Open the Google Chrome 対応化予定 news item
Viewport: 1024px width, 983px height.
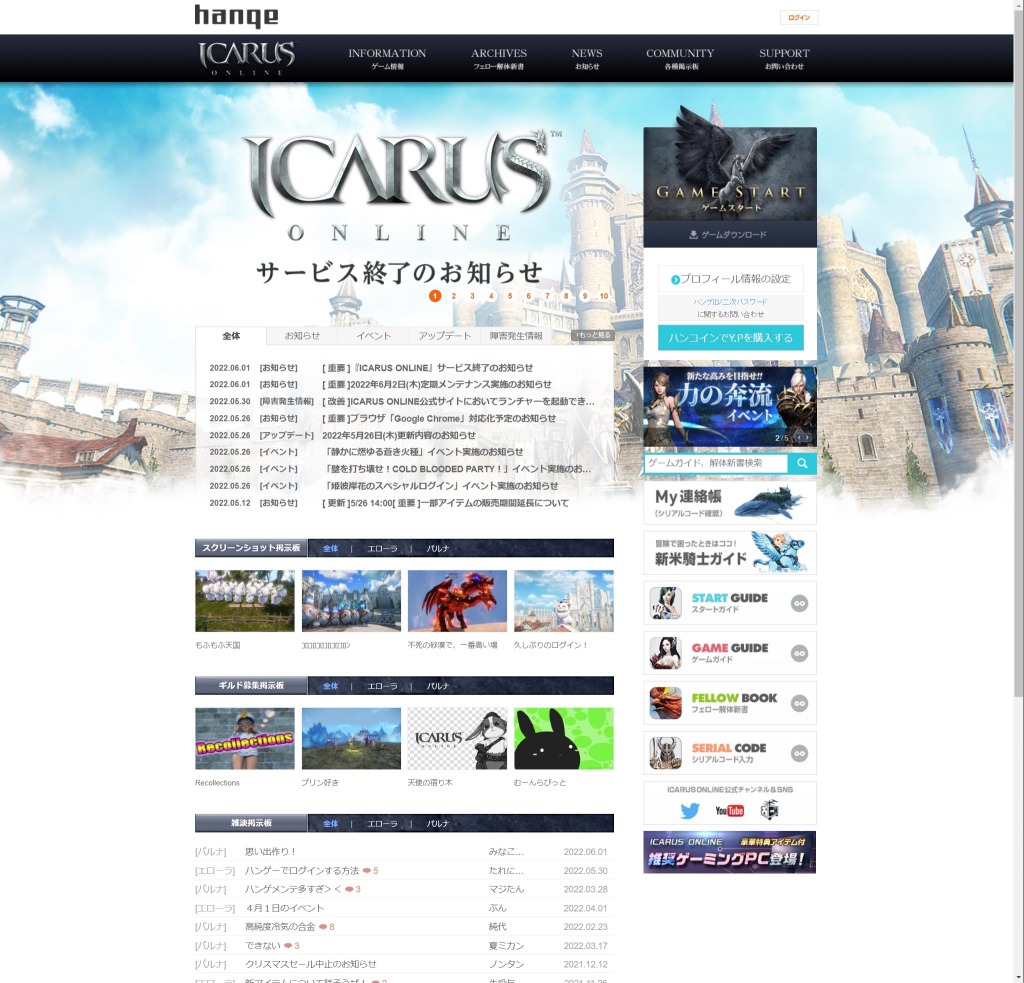(x=439, y=418)
